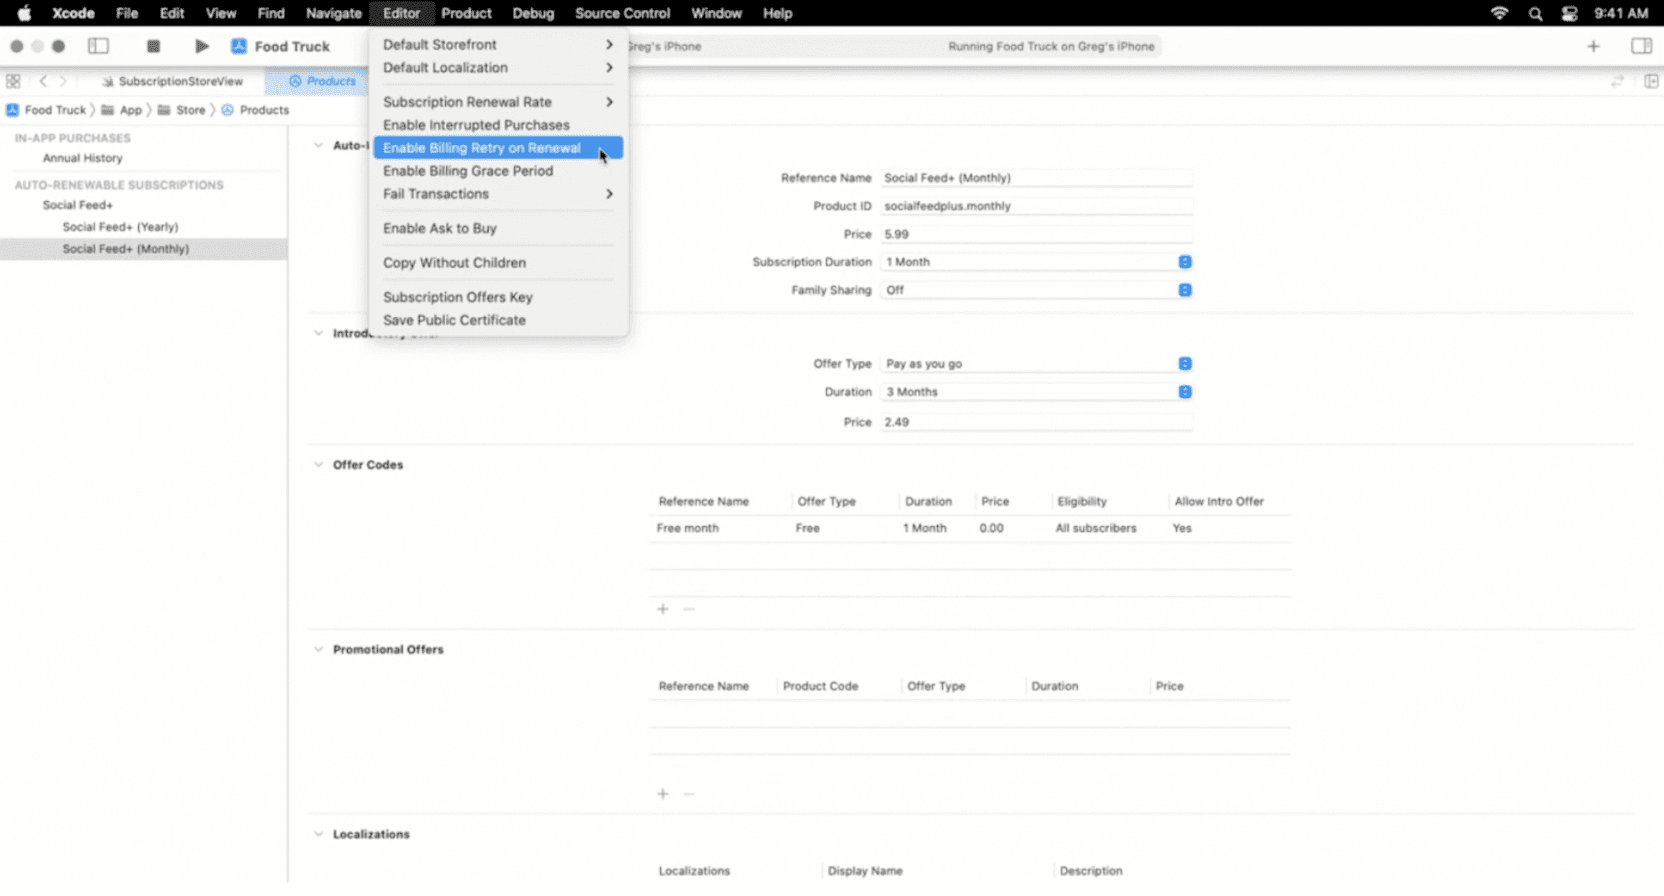This screenshot has width=1664, height=896.
Task: Switch to the SubscriptionStoreView tab
Action: coord(172,81)
